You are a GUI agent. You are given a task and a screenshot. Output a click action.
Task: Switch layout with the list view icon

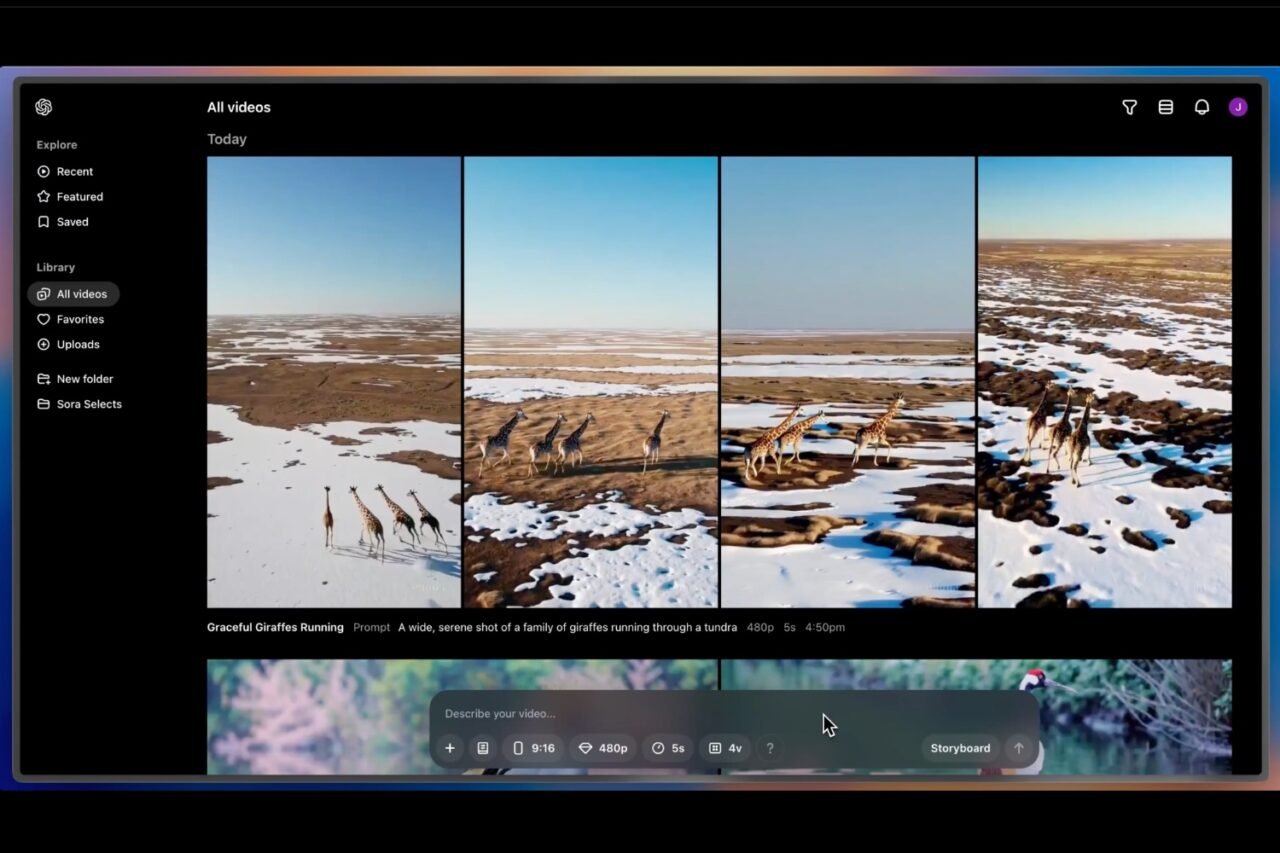[1165, 107]
